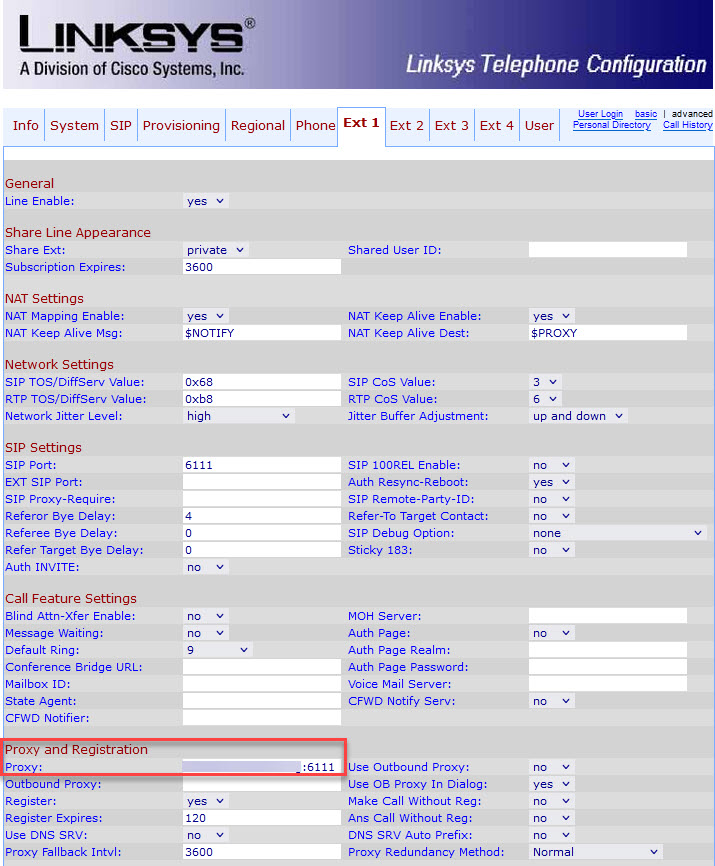Image resolution: width=715 pixels, height=866 pixels.
Task: Open the Call History link
Action: [x=688, y=125]
